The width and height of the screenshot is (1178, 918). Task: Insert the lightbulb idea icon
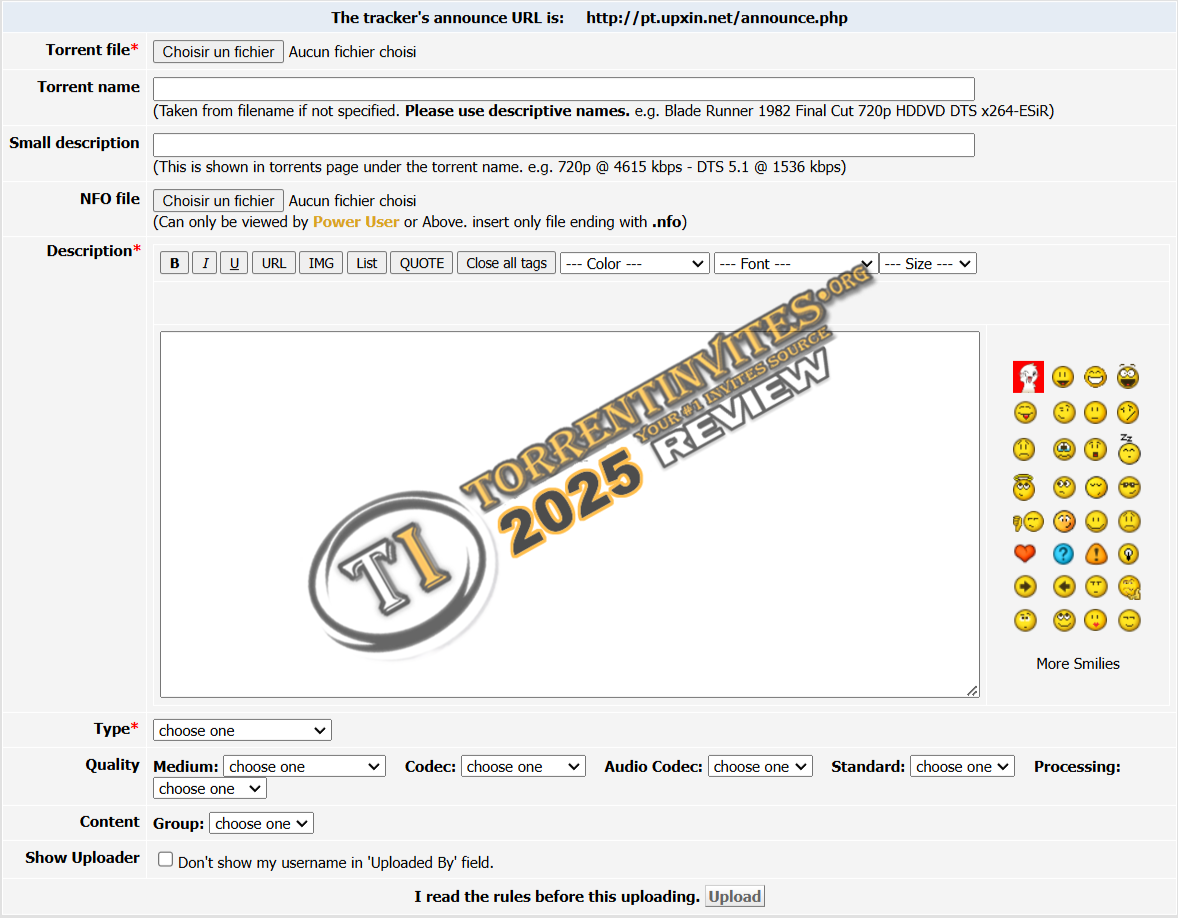[1128, 554]
